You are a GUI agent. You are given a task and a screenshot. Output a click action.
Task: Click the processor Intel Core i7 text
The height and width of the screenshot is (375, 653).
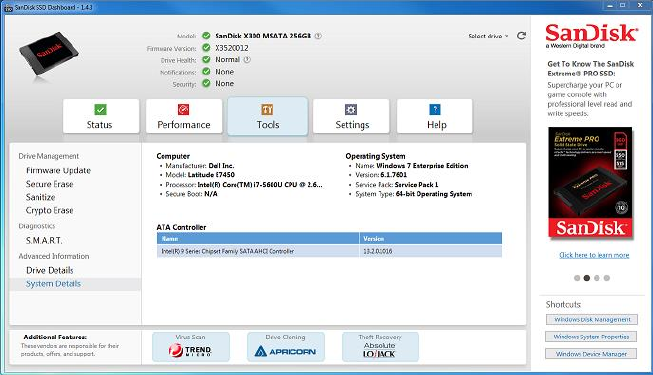pyautogui.click(x=260, y=185)
